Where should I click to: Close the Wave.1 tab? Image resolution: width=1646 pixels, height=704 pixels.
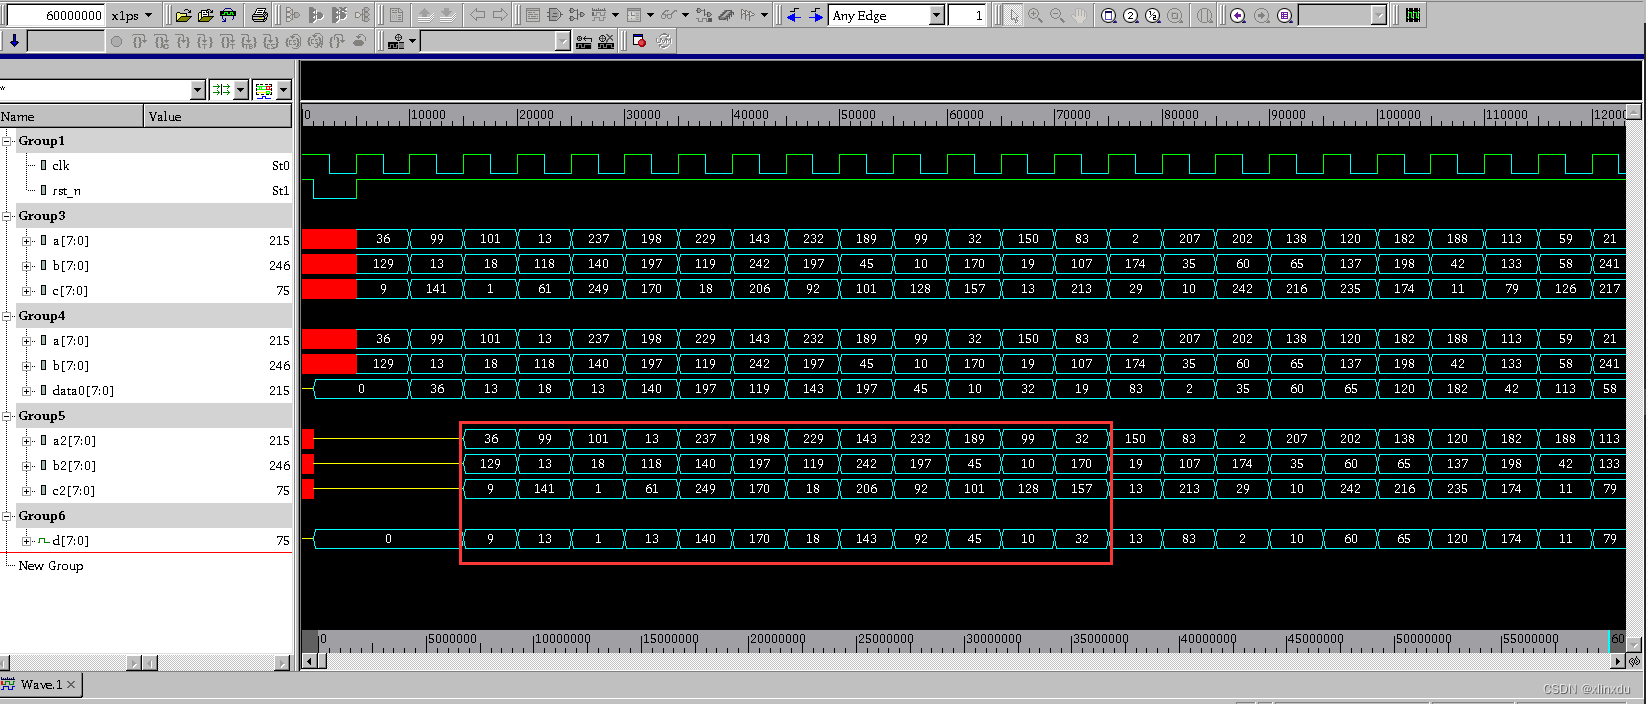coord(71,684)
